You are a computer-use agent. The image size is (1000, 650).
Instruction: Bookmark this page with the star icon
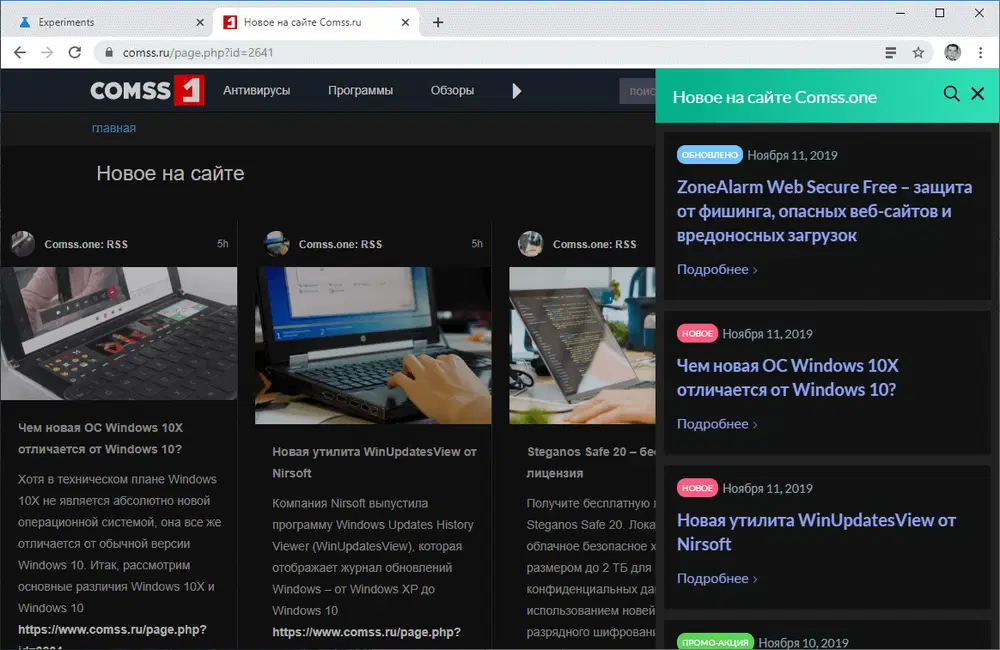pyautogui.click(x=918, y=52)
